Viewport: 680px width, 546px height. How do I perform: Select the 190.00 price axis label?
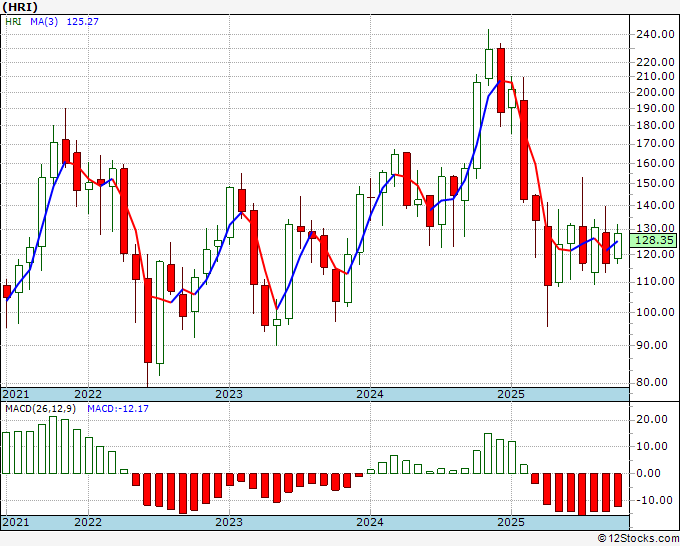coord(655,108)
